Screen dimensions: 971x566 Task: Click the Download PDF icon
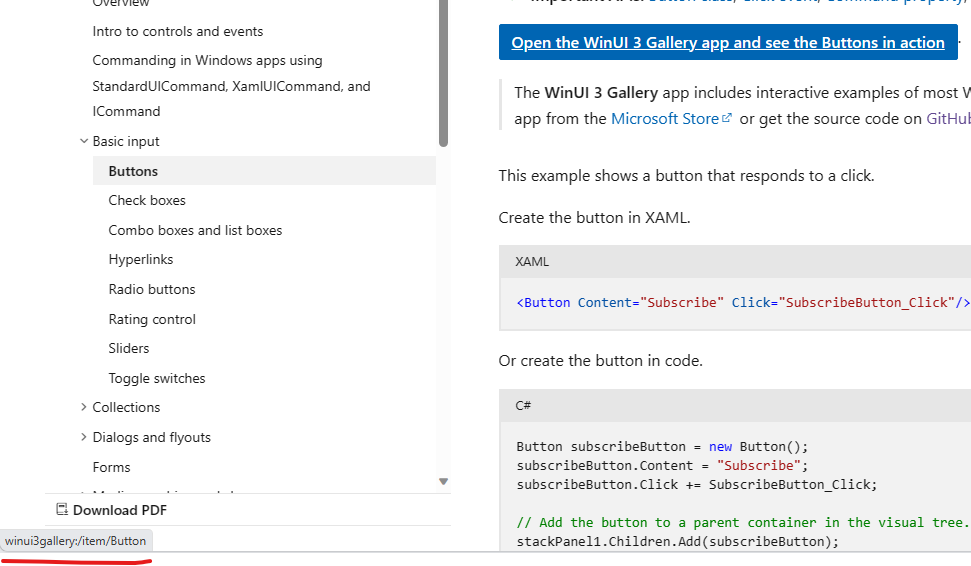[x=61, y=510]
